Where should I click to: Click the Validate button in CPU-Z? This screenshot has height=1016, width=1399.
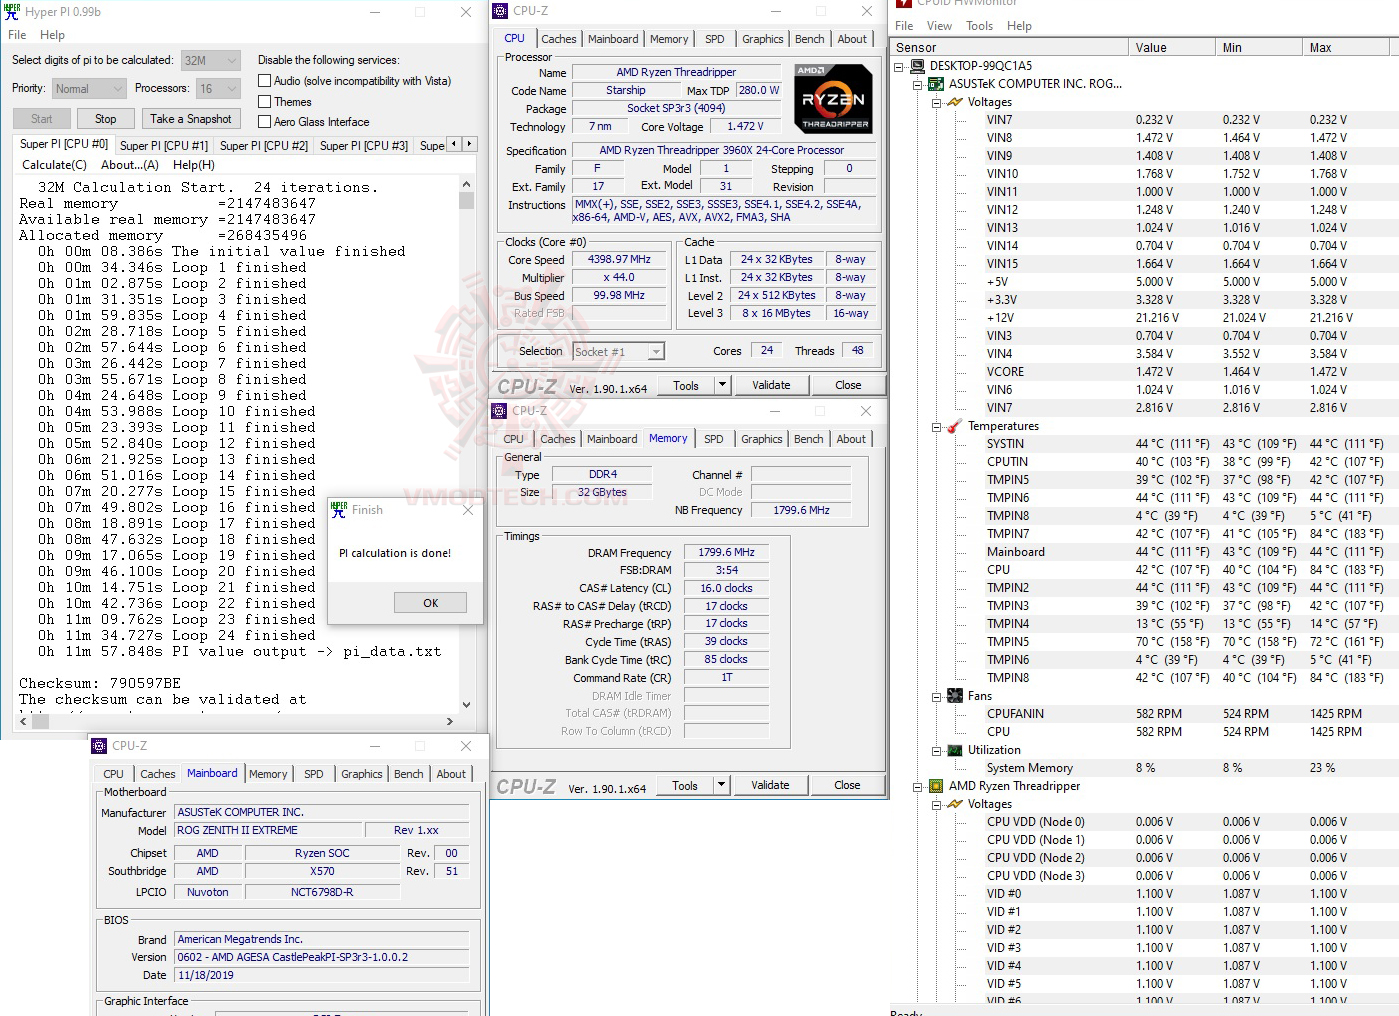click(x=771, y=384)
